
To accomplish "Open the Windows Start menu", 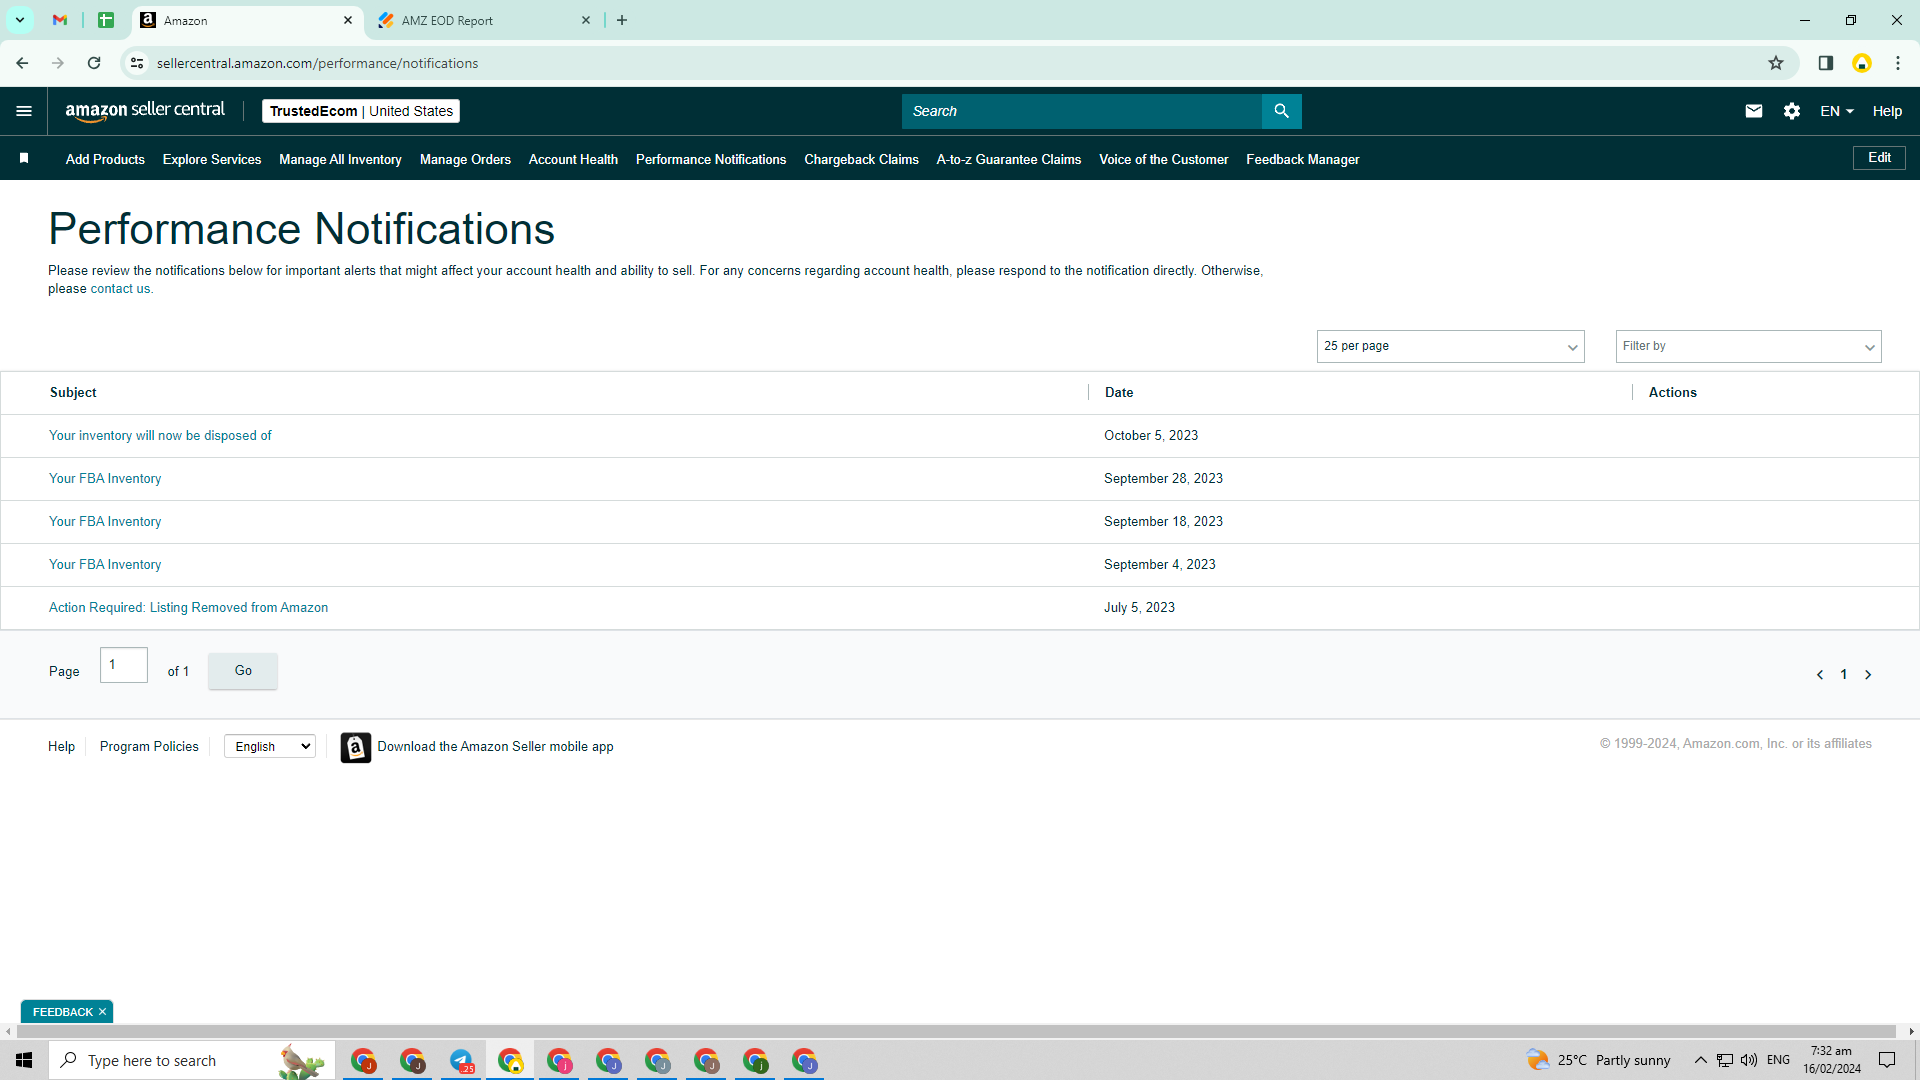I will [24, 1060].
